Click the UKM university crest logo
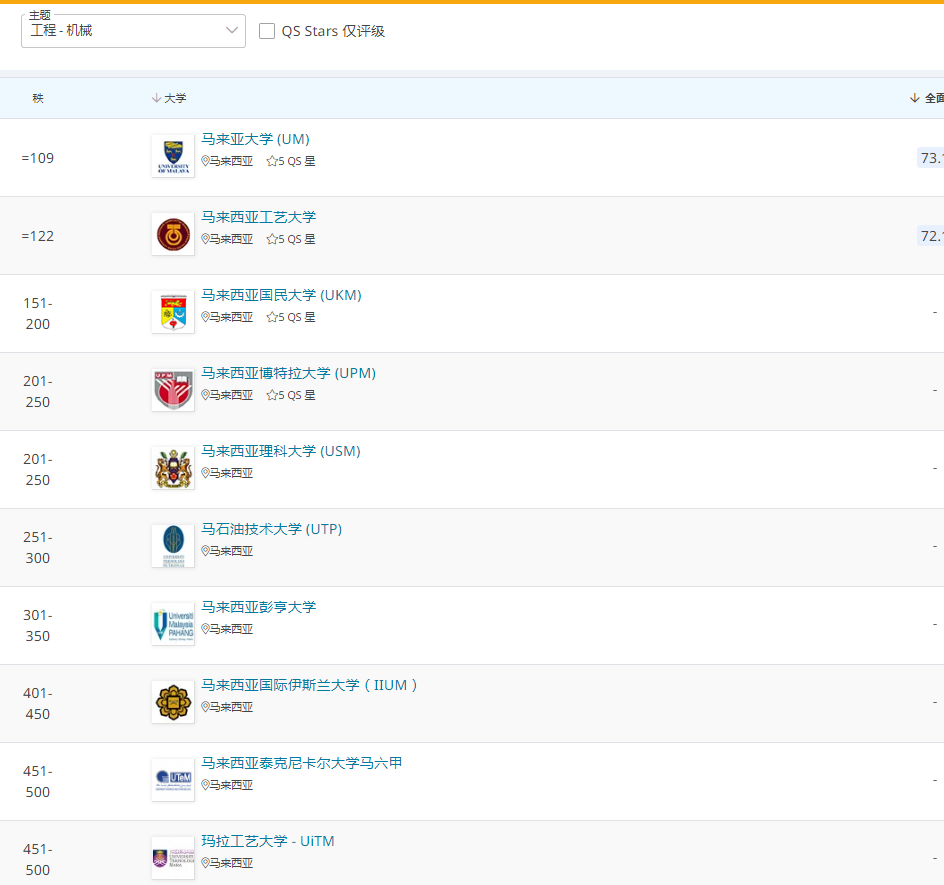 click(173, 313)
